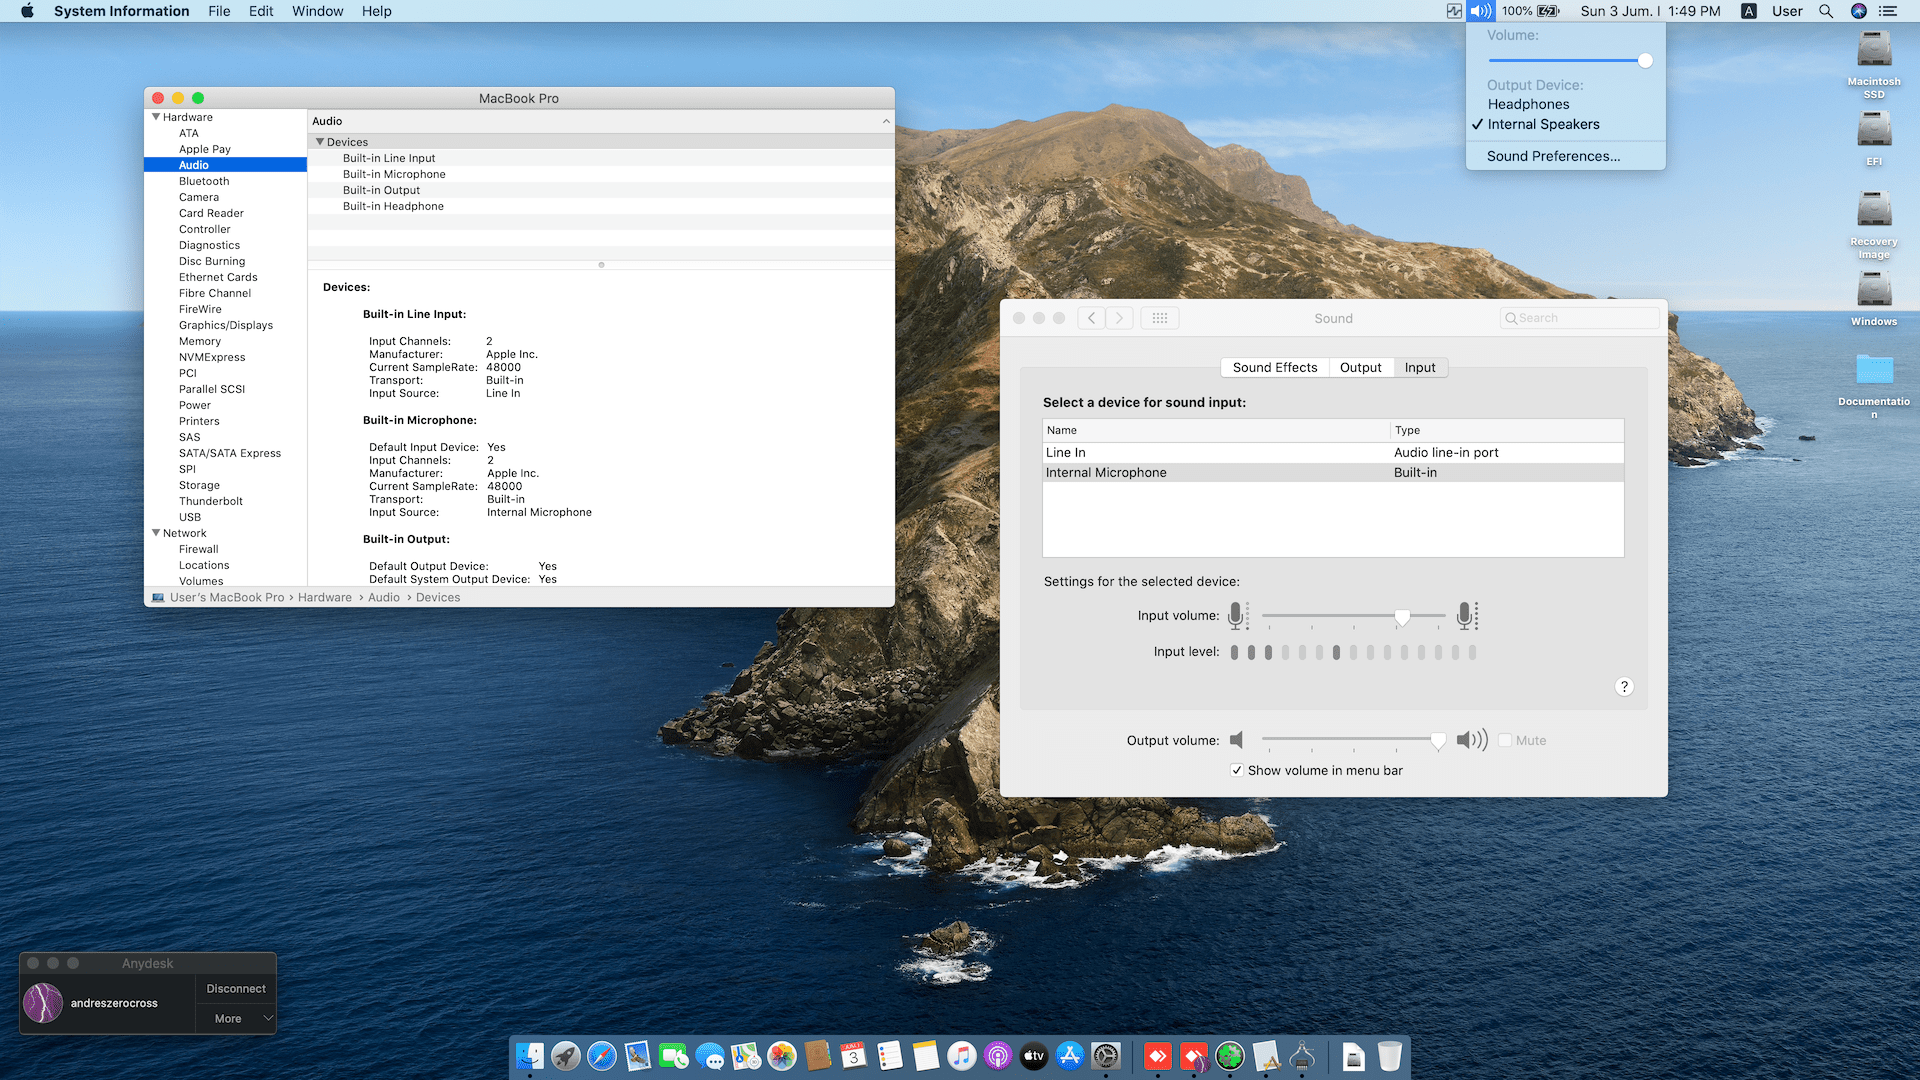
Task: Enable the Mute checkbox
Action: click(x=1505, y=740)
